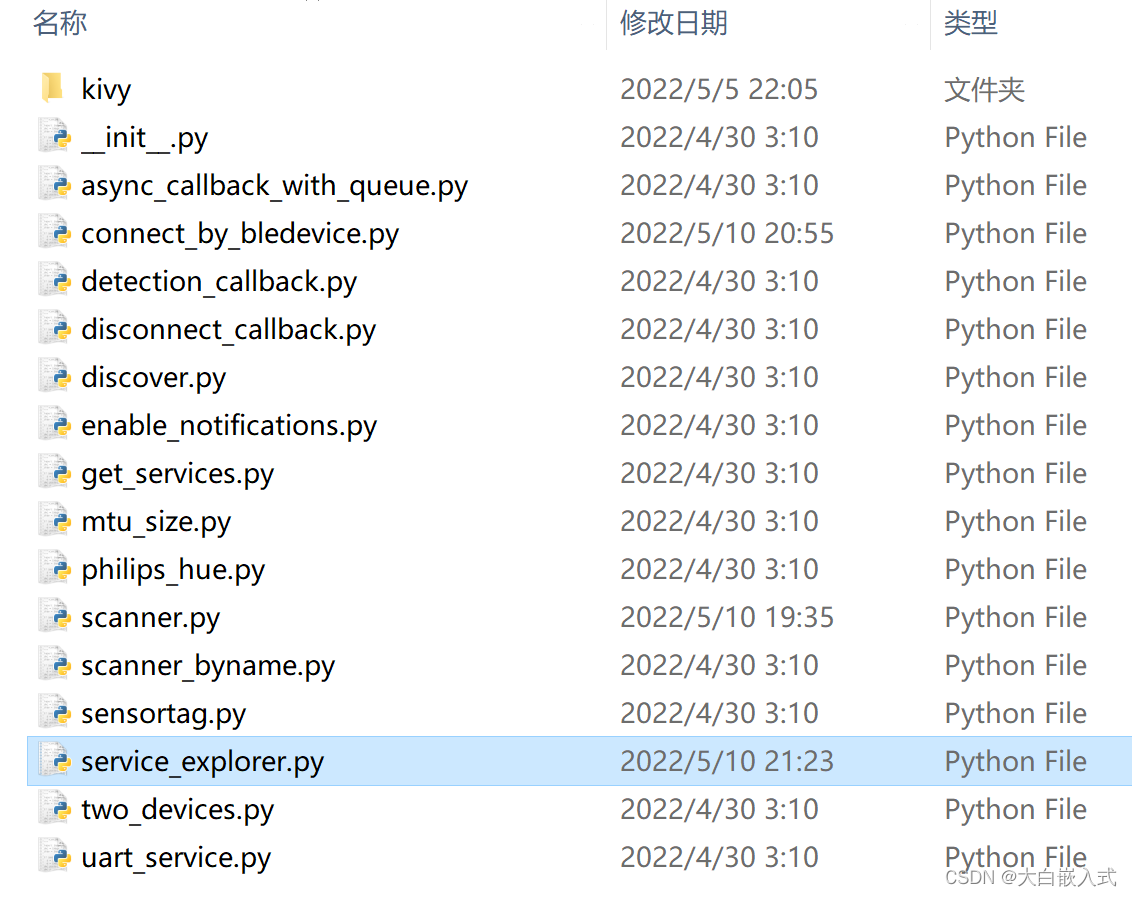Sort files by 名称 column header
1132x897 pixels.
[x=60, y=23]
